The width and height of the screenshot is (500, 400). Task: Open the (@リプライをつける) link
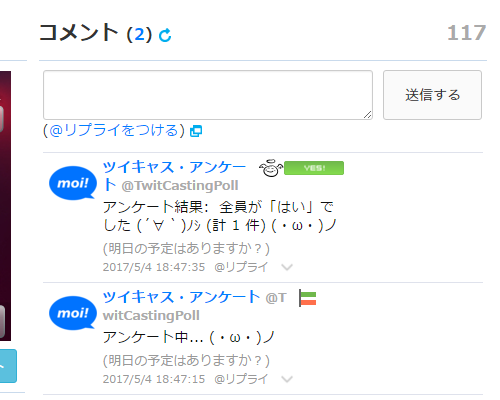[114, 130]
